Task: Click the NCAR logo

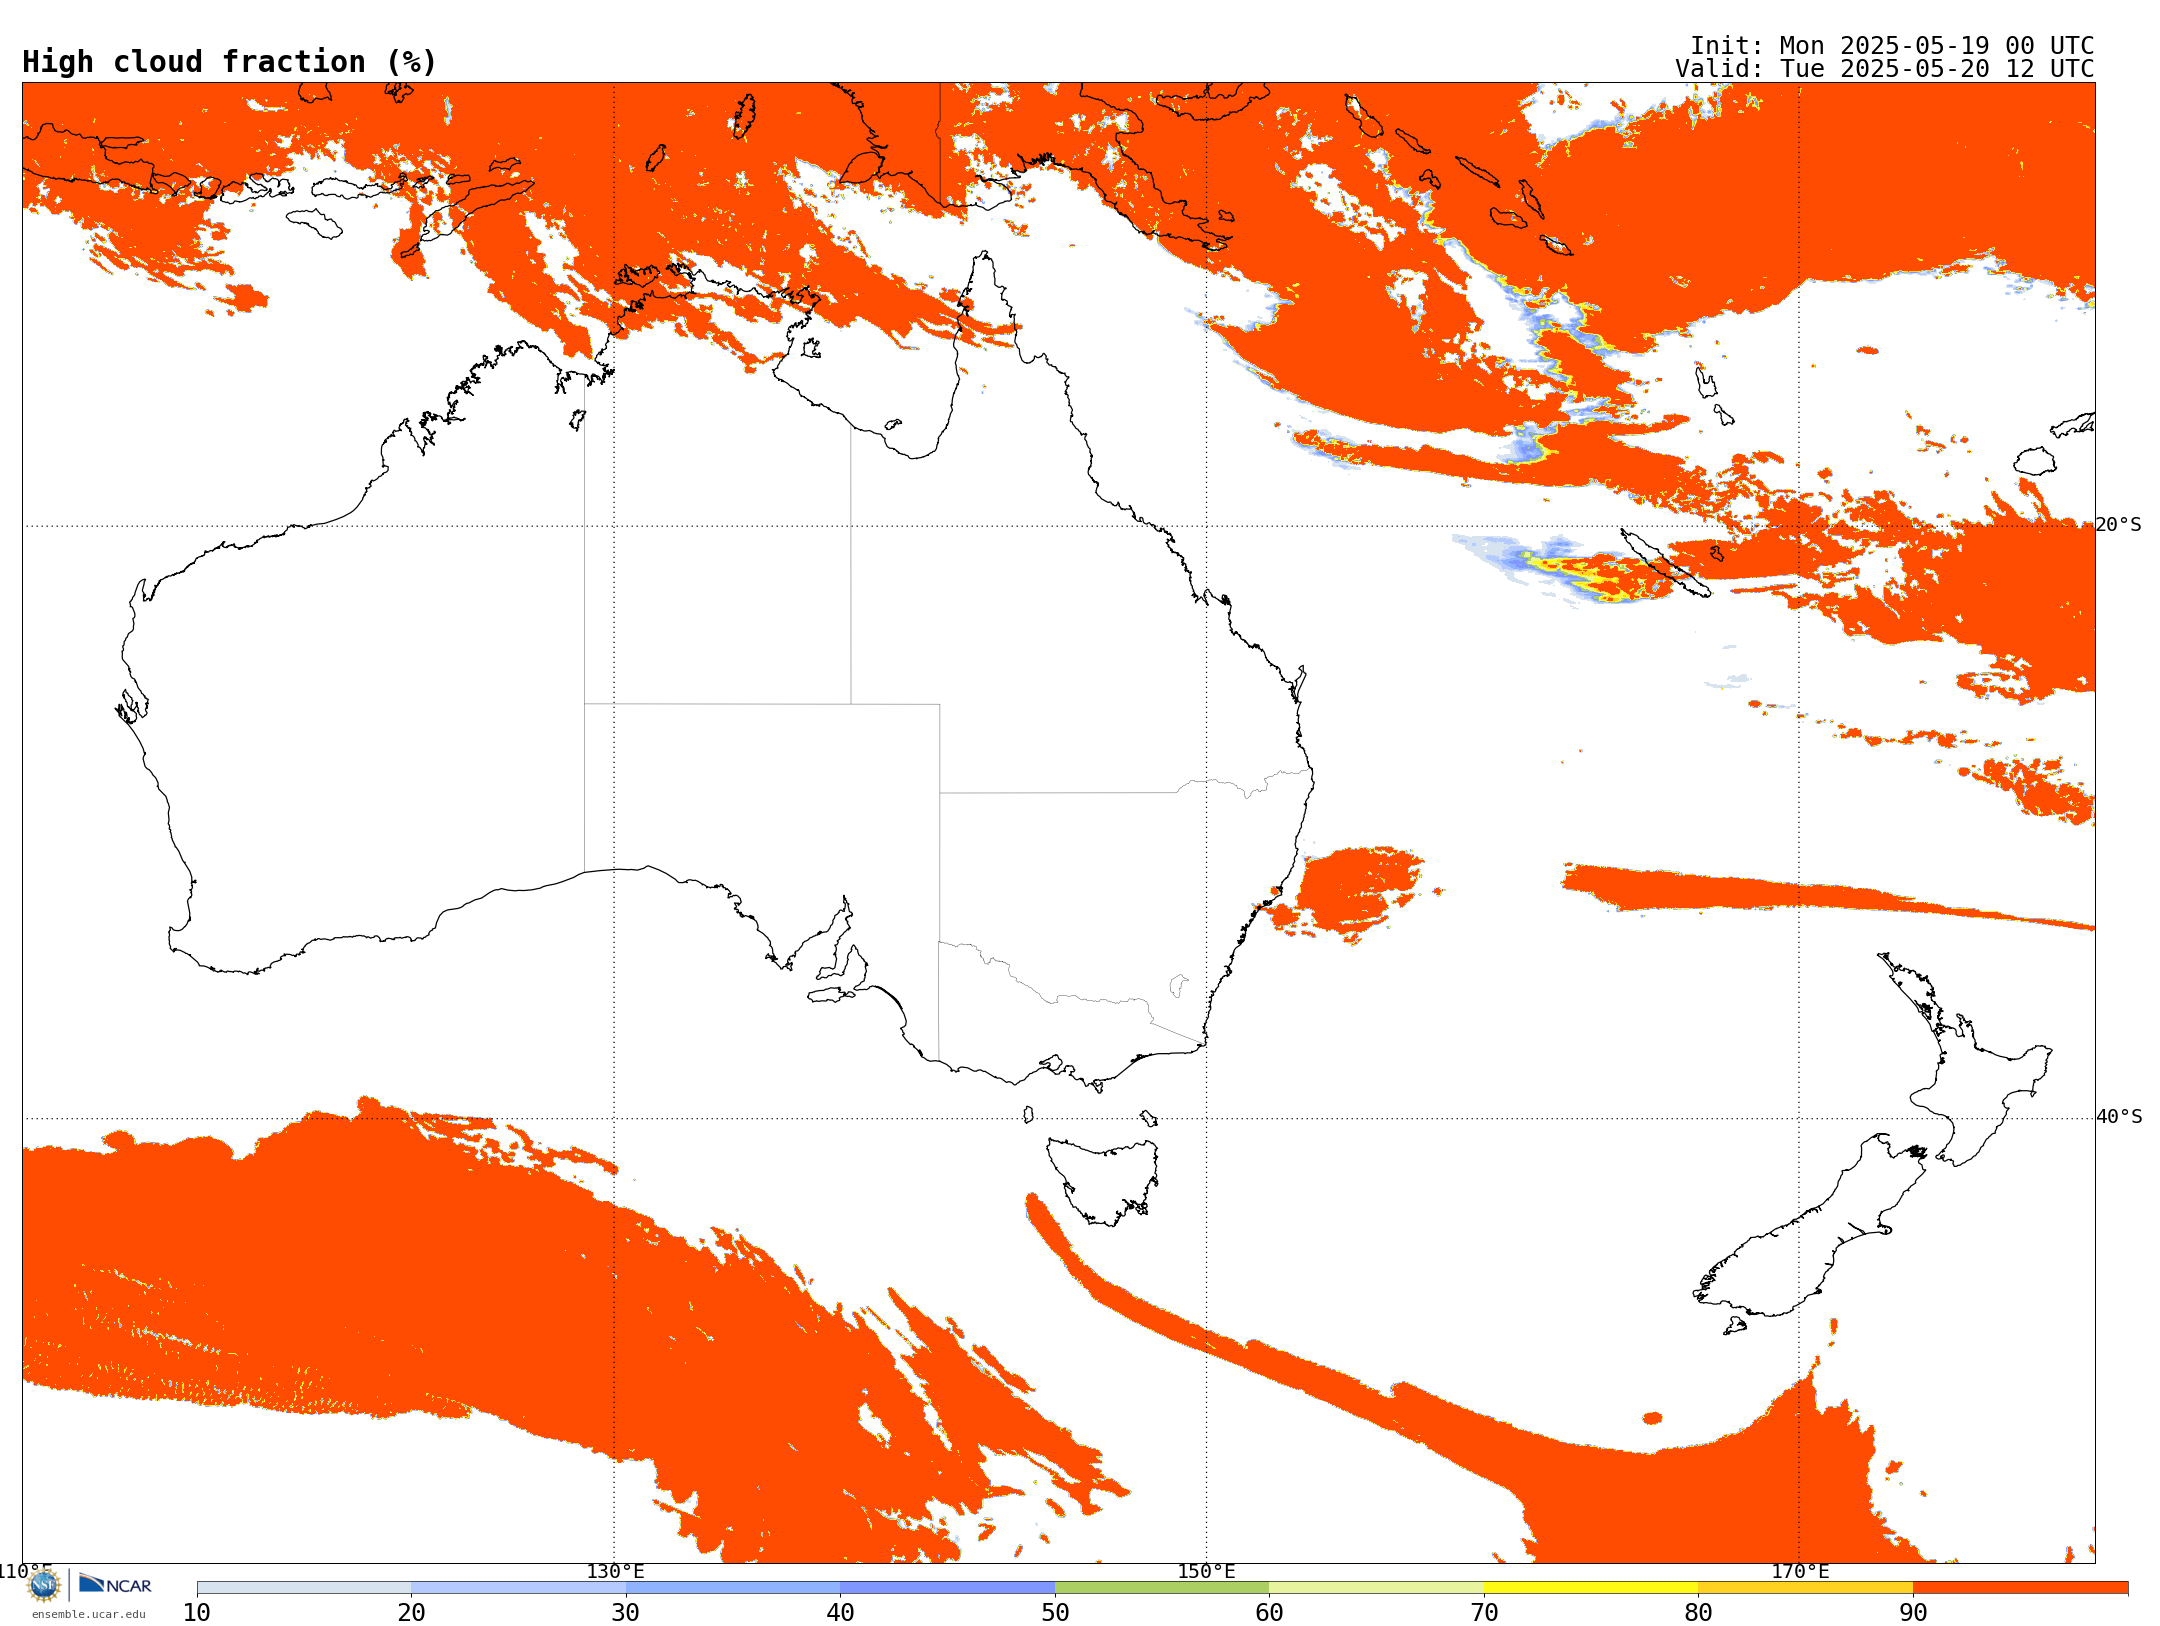Action: (115, 1584)
